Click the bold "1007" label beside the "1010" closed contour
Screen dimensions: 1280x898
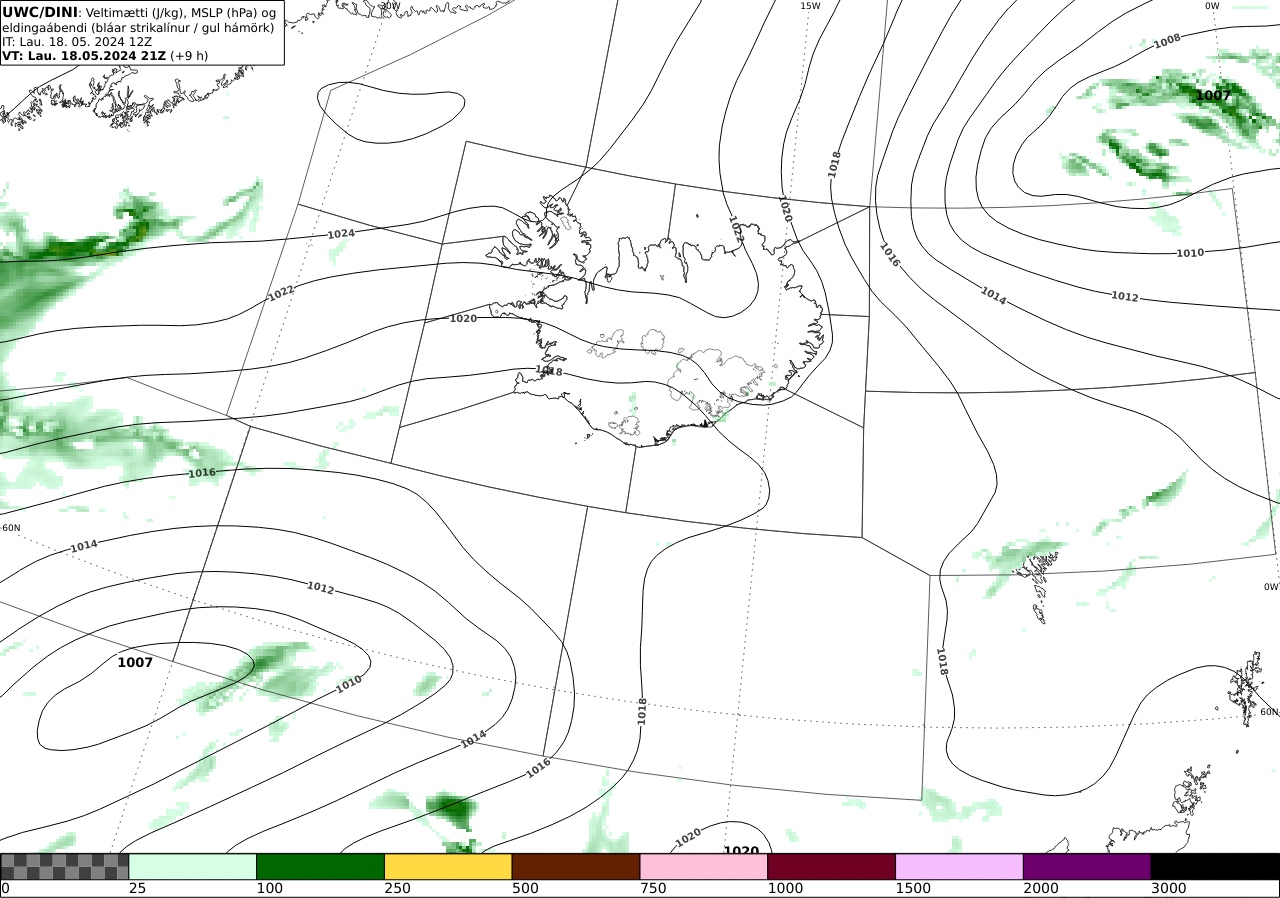tap(135, 662)
